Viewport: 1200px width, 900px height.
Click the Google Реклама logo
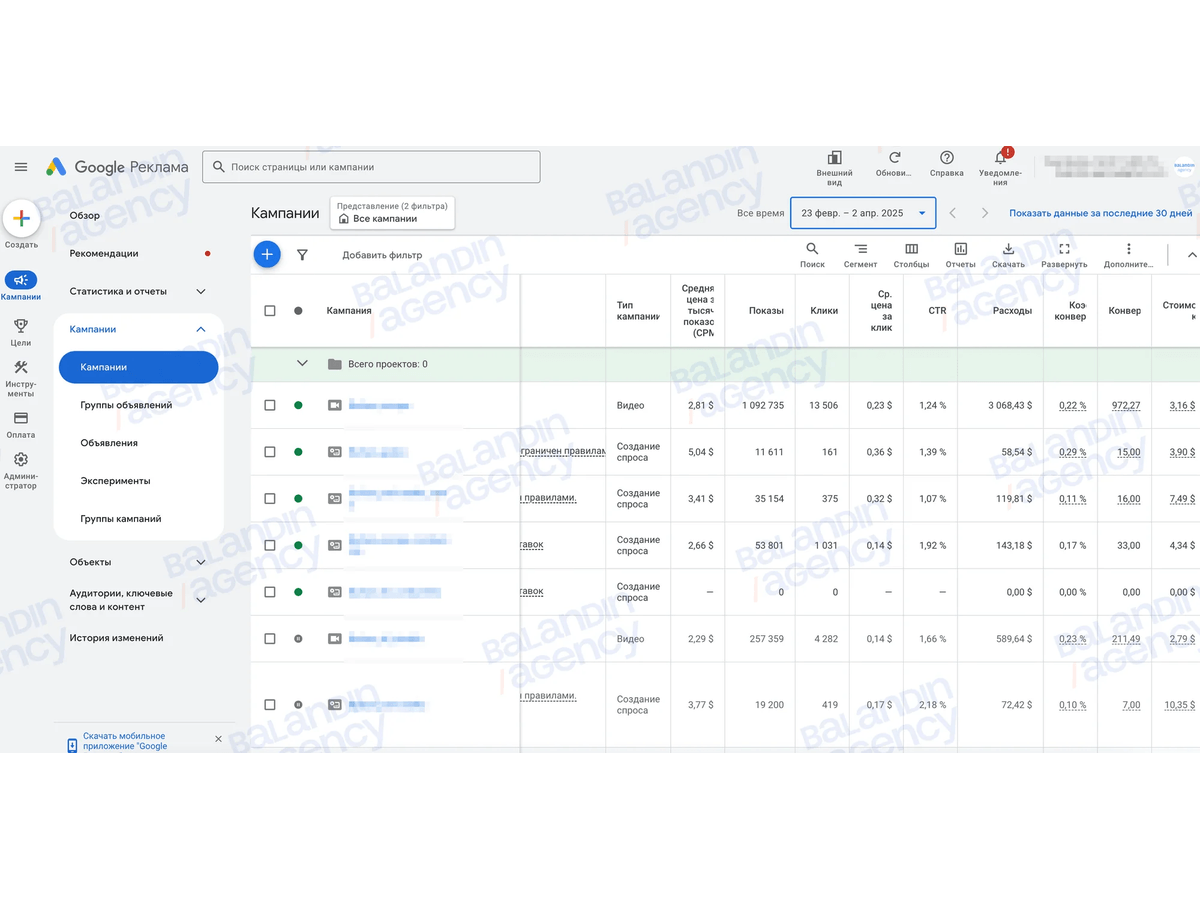point(117,167)
